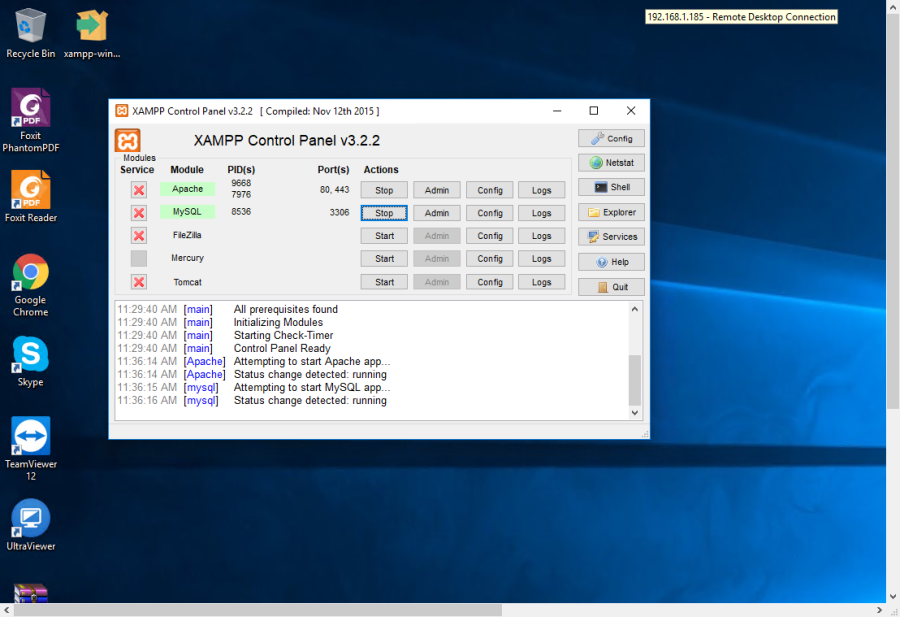
Task: Quit the XAMPP Control Panel
Action: (611, 287)
